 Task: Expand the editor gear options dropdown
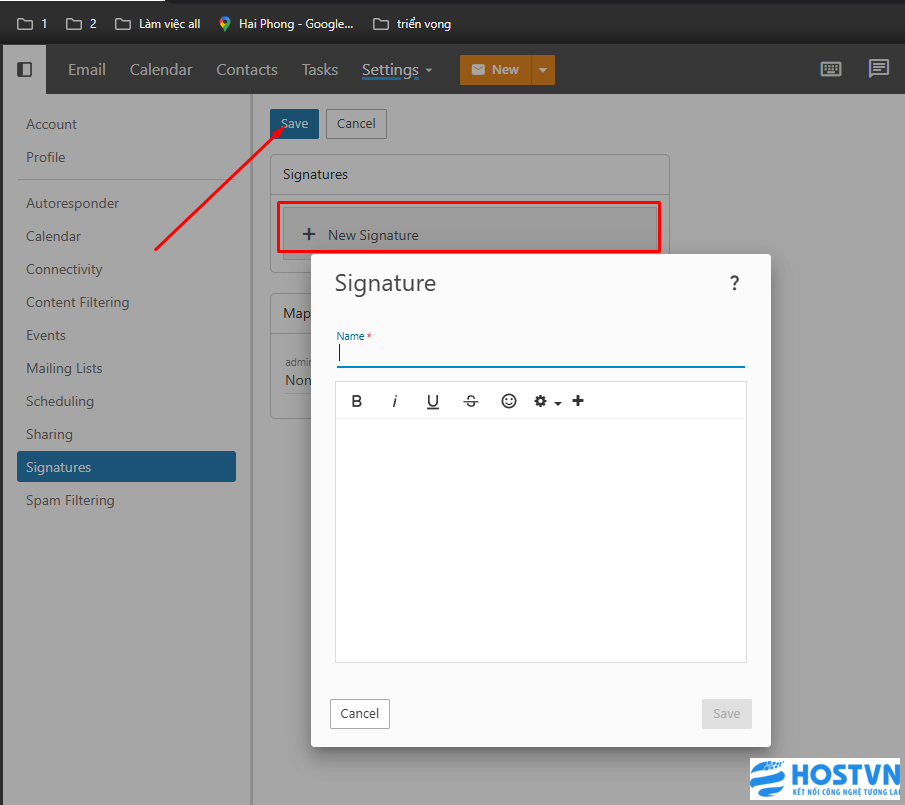tap(547, 401)
